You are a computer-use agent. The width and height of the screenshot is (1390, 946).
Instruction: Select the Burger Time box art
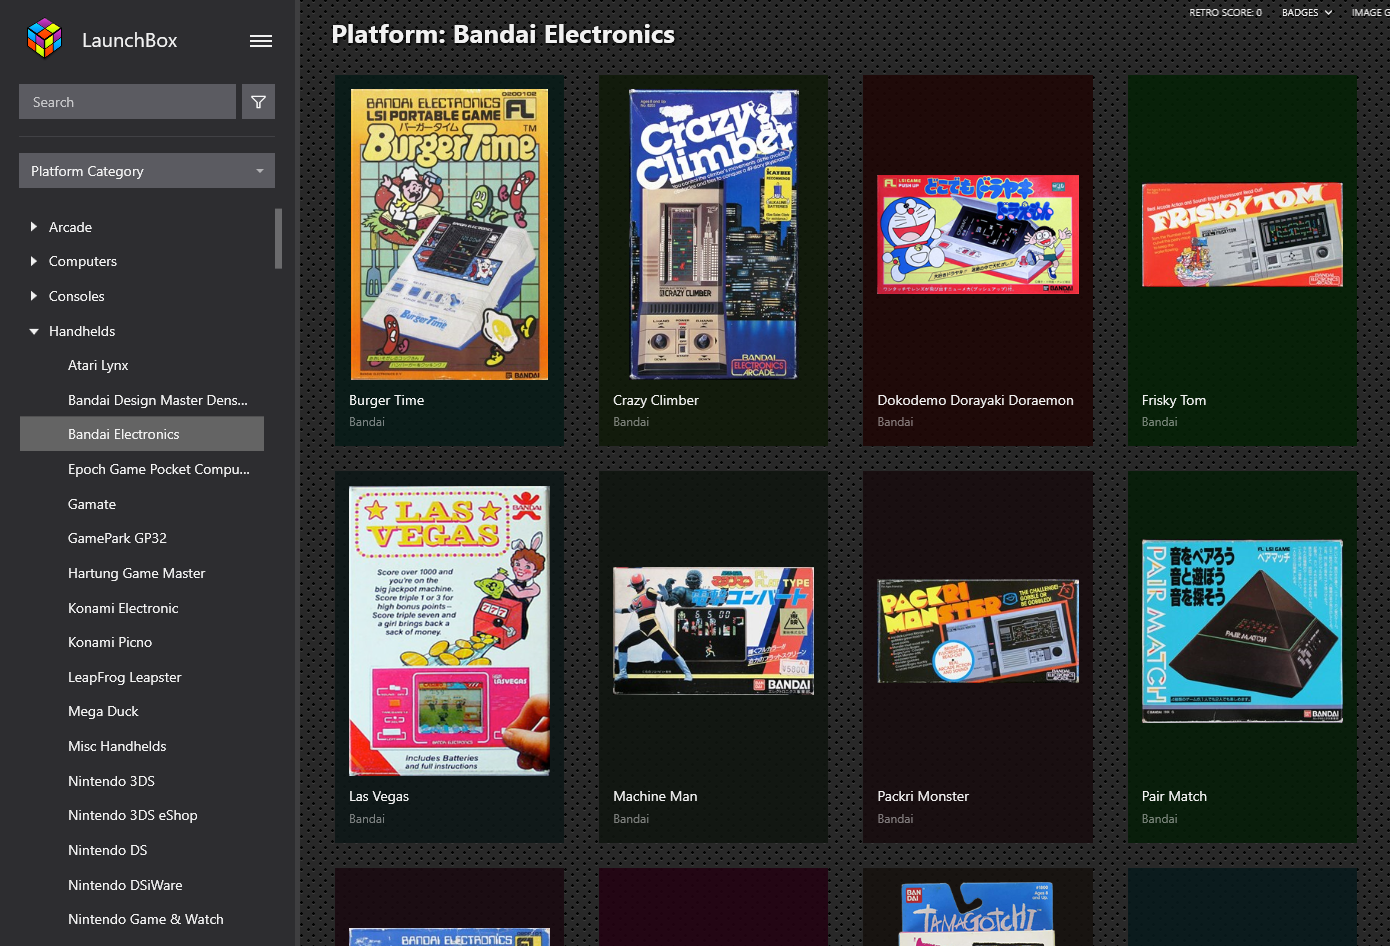pos(449,234)
